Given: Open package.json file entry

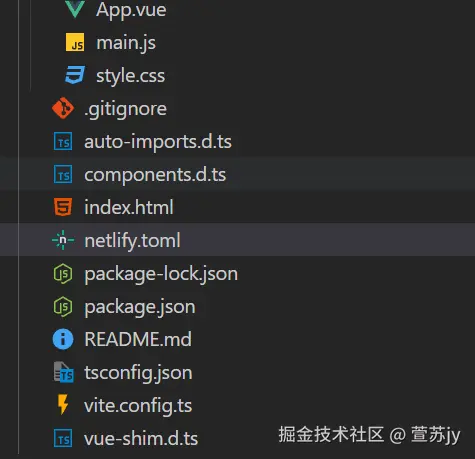Looking at the screenshot, I should (x=140, y=307).
